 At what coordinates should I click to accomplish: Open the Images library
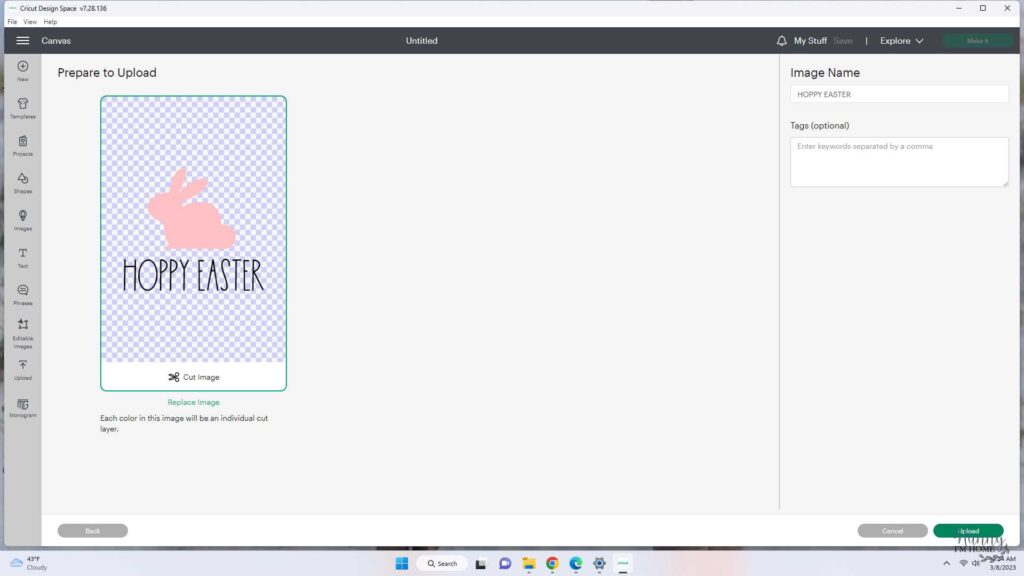click(x=23, y=219)
